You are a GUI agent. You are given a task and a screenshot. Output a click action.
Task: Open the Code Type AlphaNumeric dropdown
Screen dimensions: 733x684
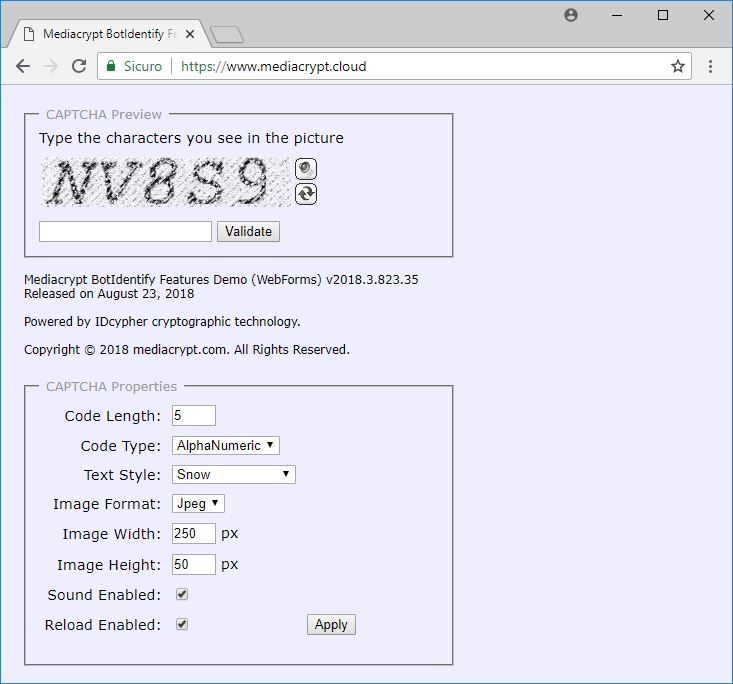pyautogui.click(x=226, y=446)
